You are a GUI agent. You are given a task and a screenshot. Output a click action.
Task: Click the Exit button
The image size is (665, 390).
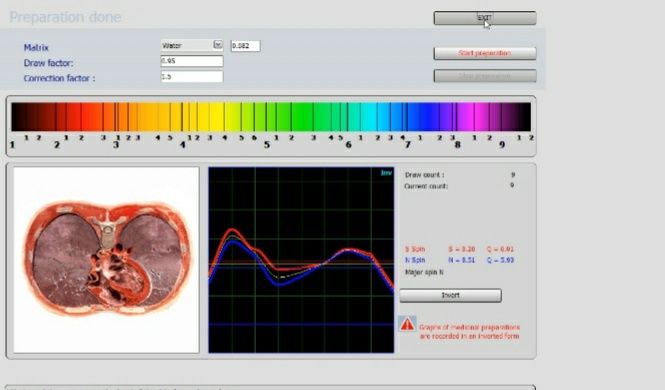485,18
